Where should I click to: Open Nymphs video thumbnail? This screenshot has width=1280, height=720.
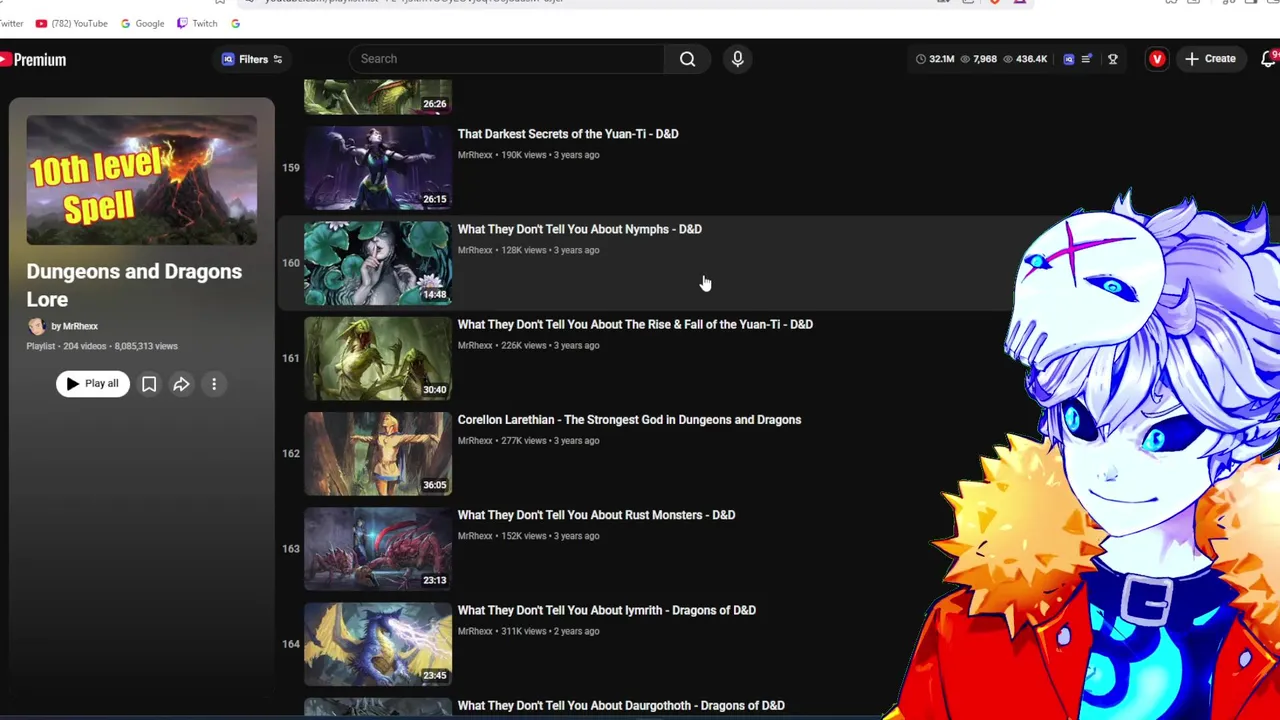click(378, 263)
